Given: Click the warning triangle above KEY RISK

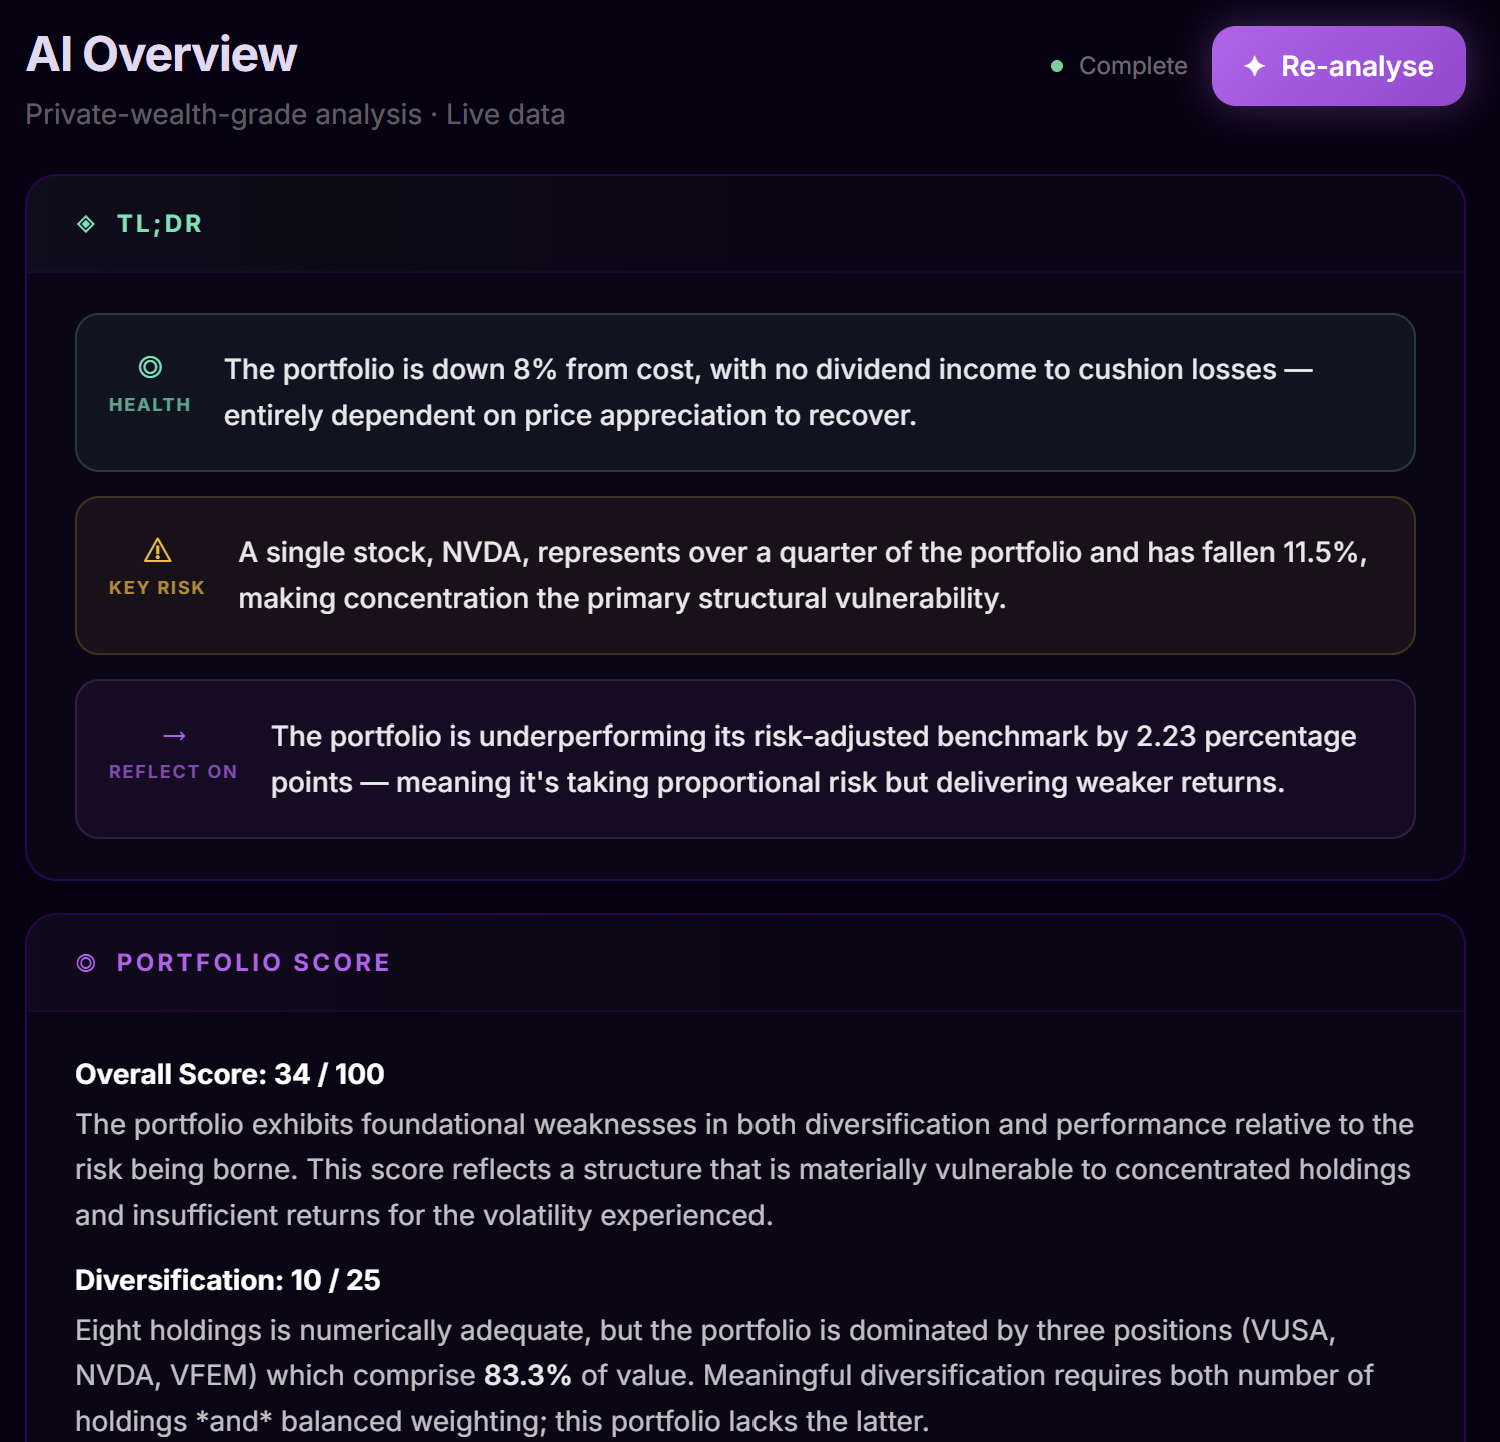Looking at the screenshot, I should point(157,550).
